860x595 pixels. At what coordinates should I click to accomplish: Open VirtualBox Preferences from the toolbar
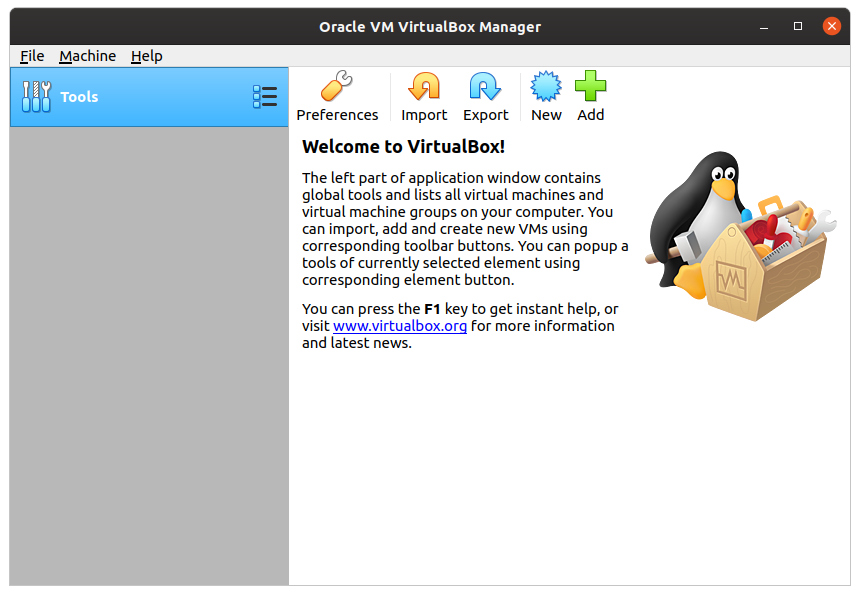[x=337, y=88]
